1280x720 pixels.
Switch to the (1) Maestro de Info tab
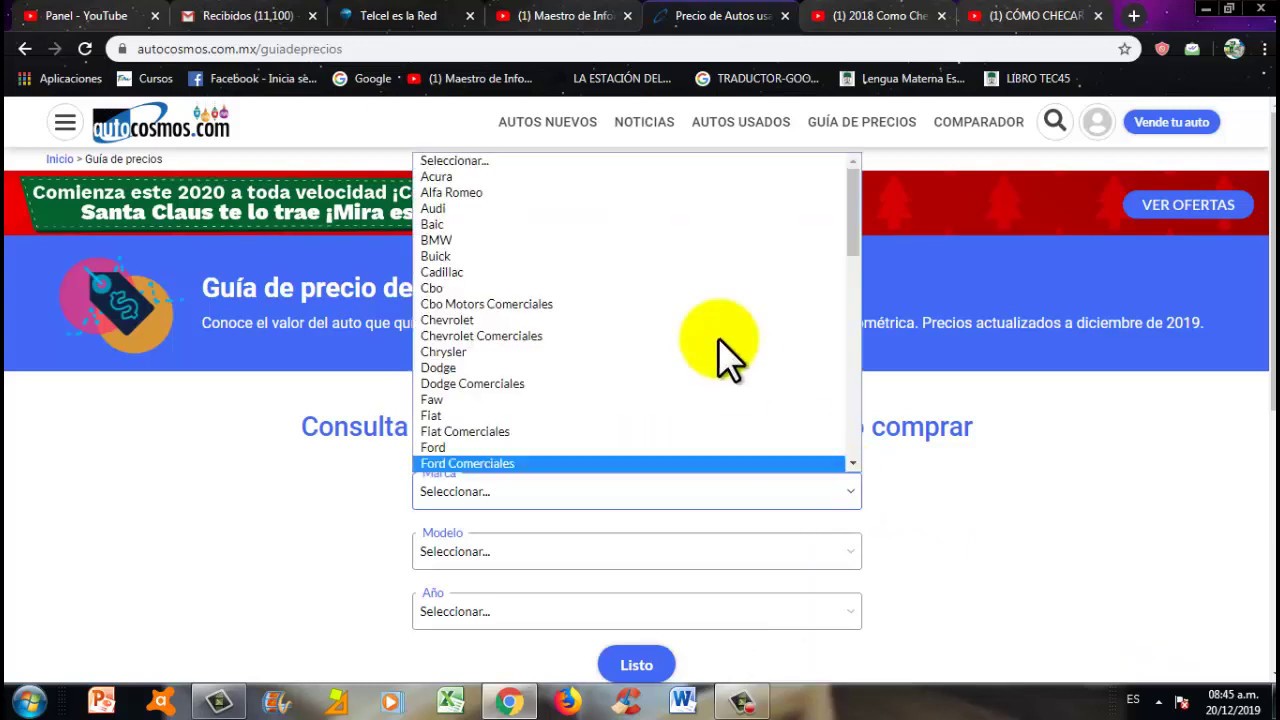pos(561,16)
